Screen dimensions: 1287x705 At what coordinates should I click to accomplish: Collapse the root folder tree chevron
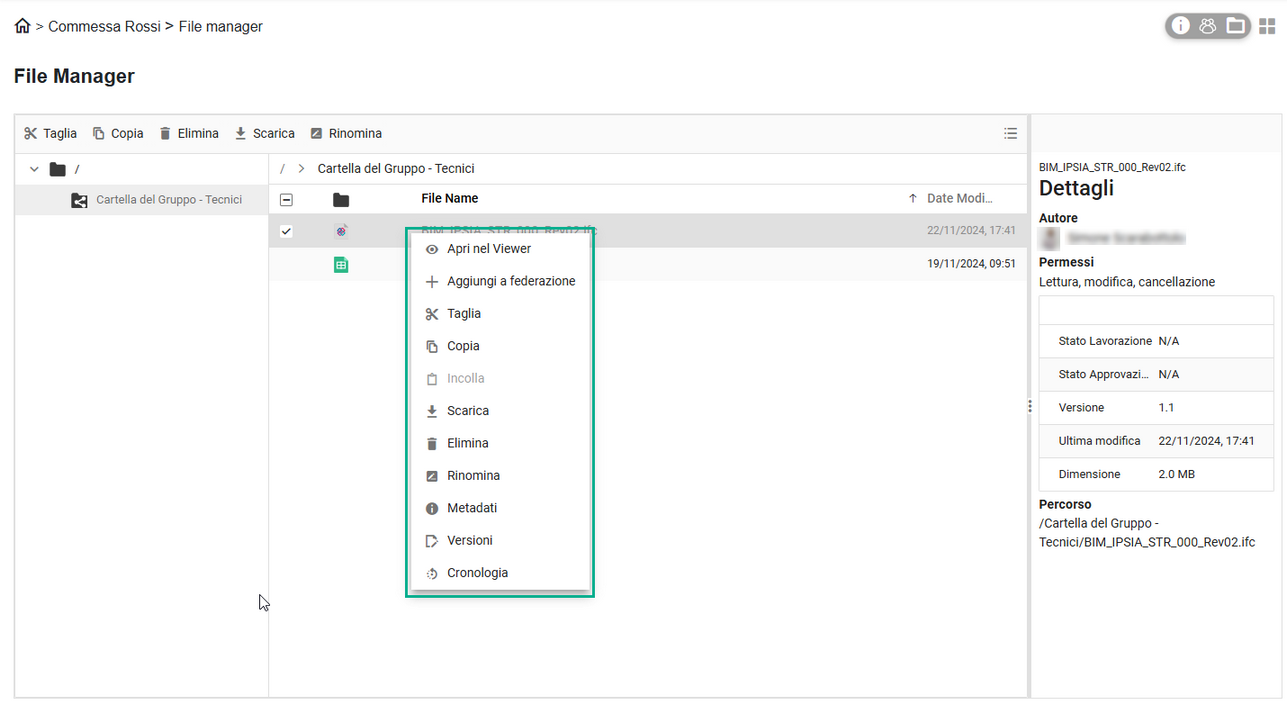pos(33,169)
